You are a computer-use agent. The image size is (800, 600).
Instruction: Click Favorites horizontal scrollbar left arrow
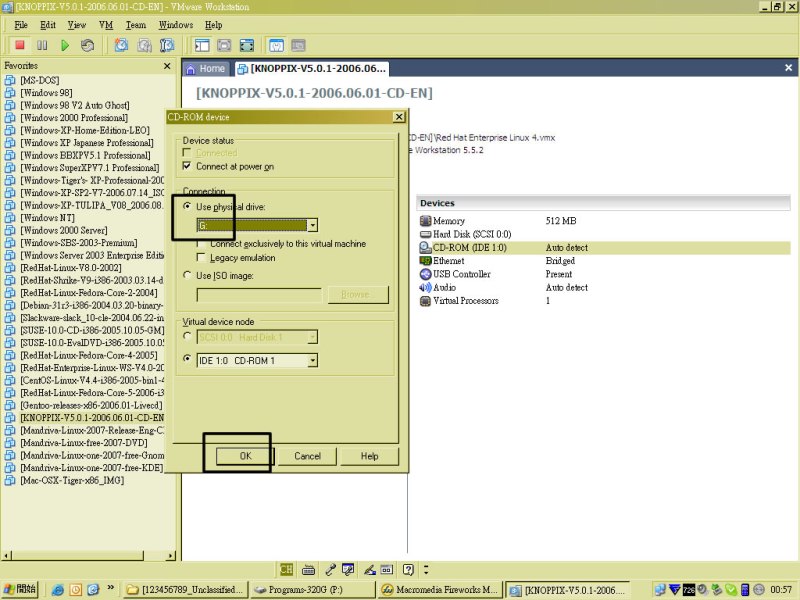(x=7, y=556)
